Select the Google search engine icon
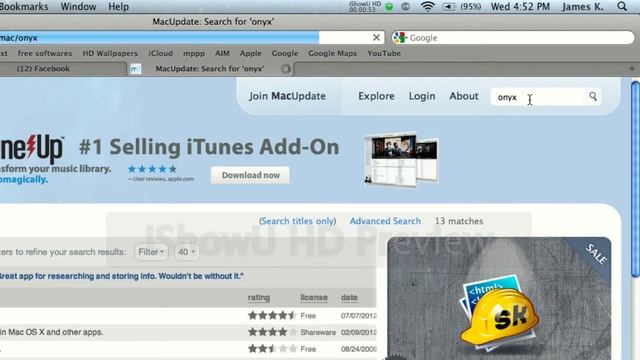640x360 pixels. coord(400,38)
